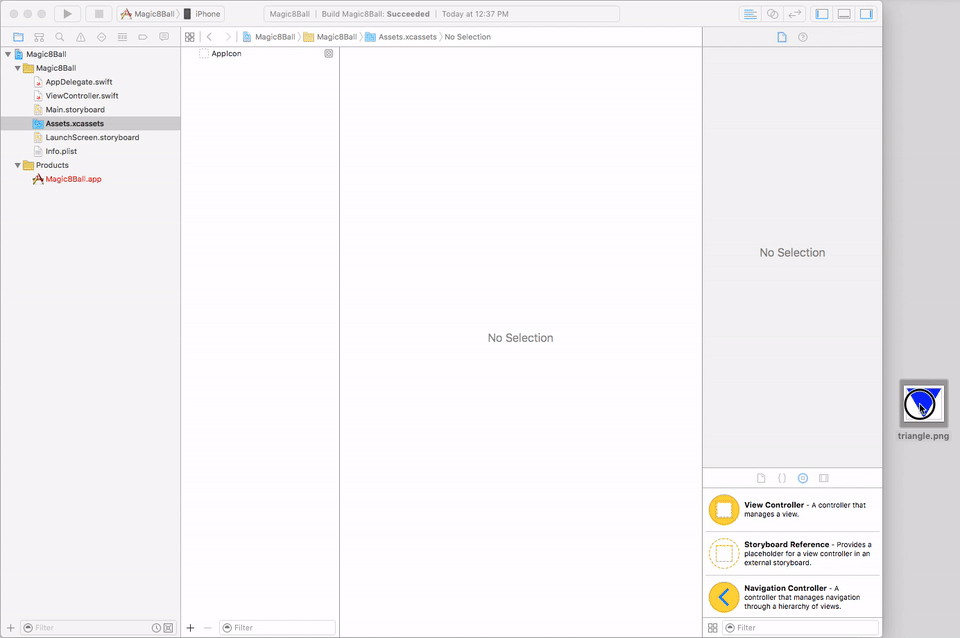
Task: Select View Controller in the Object library
Action: click(x=792, y=510)
